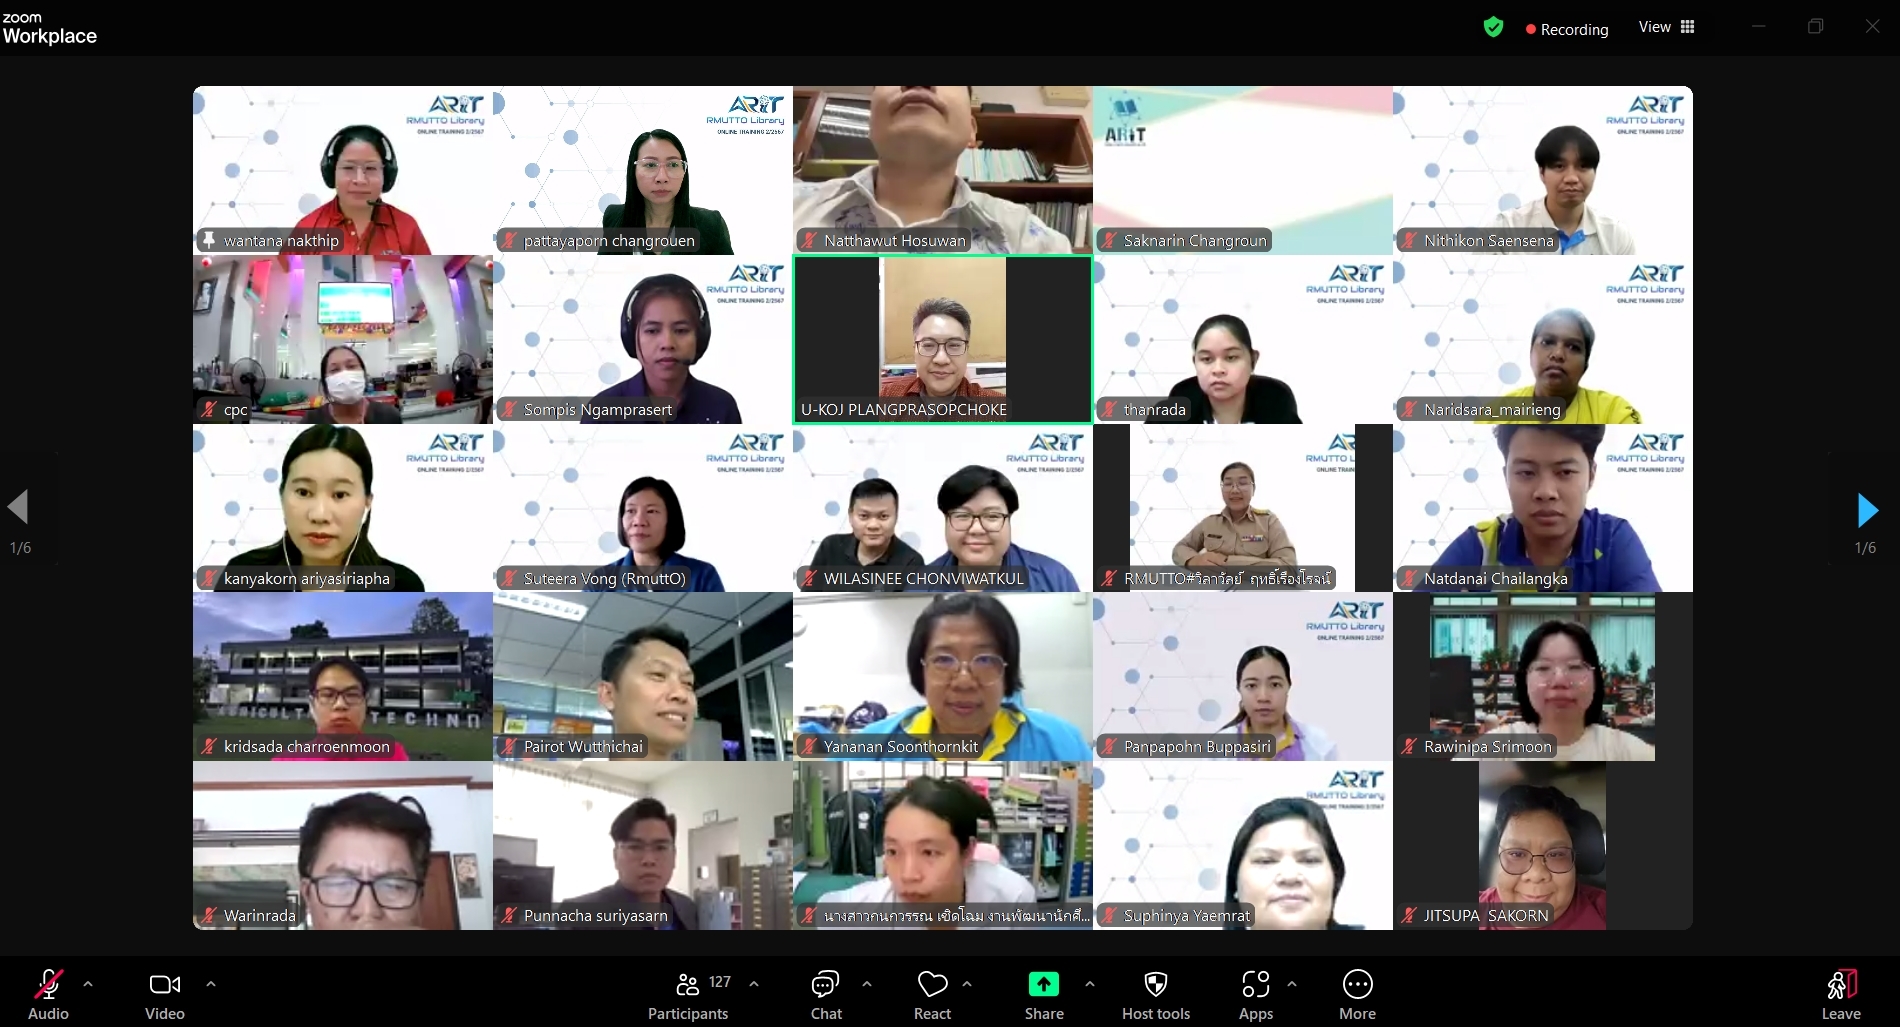Click muted mic icon beside Suphinya Yaemrat
Viewport: 1900px width, 1027px height.
pyautogui.click(x=1109, y=915)
